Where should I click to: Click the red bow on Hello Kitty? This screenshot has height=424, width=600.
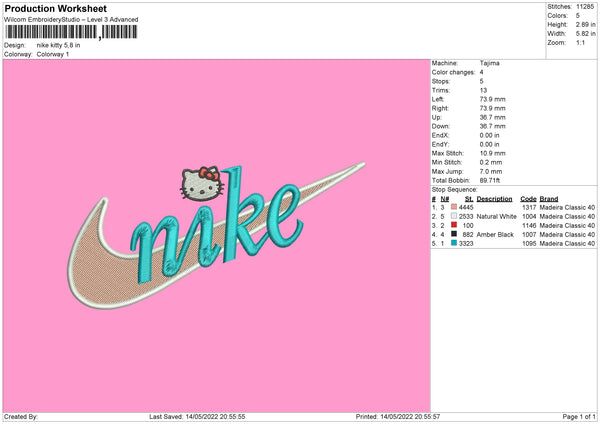coord(209,171)
